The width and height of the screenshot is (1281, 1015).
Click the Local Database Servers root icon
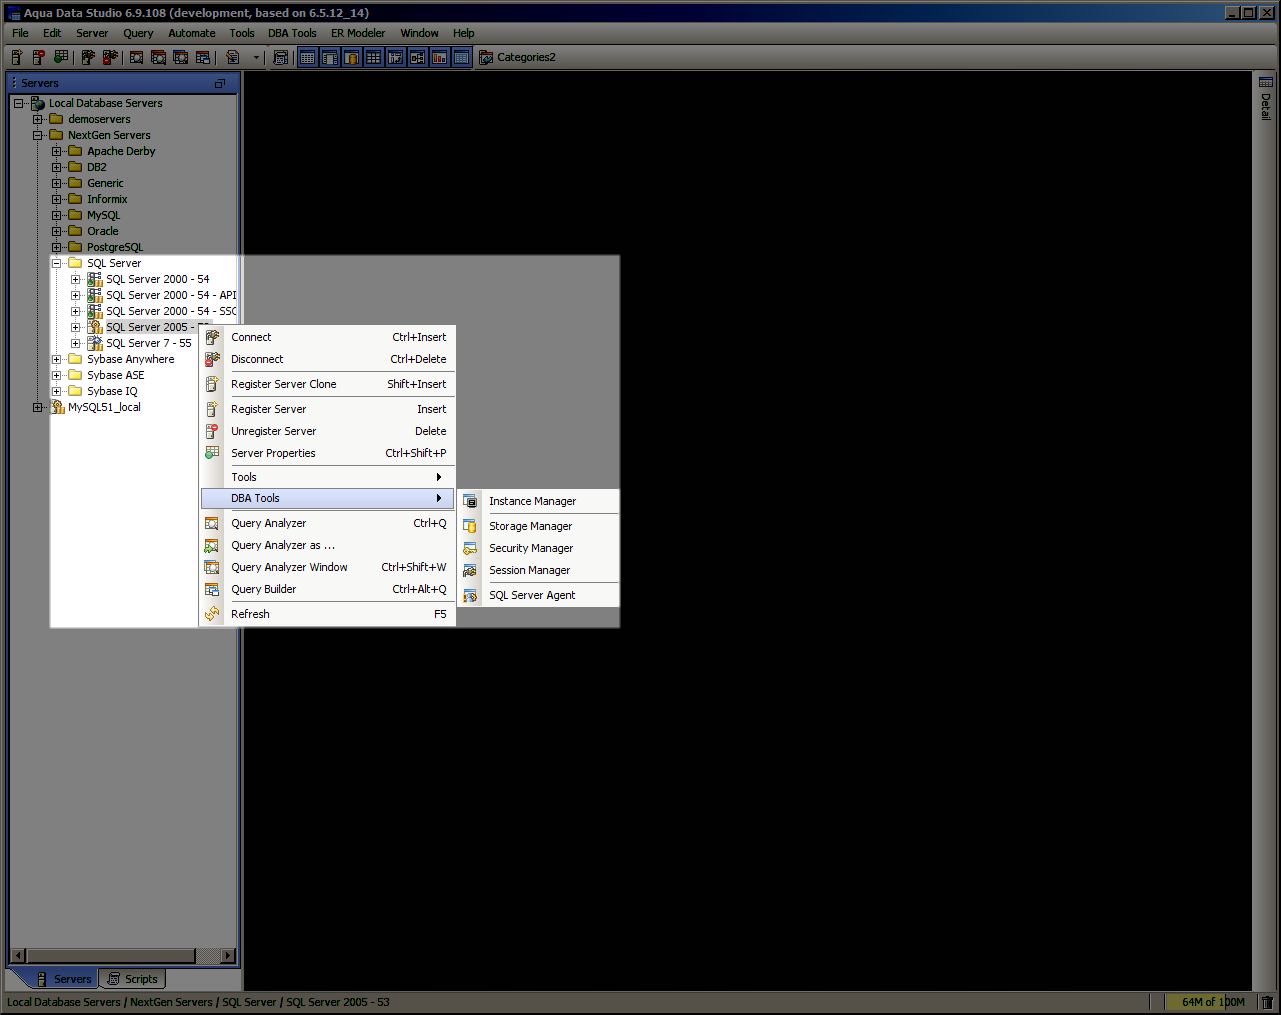click(38, 103)
